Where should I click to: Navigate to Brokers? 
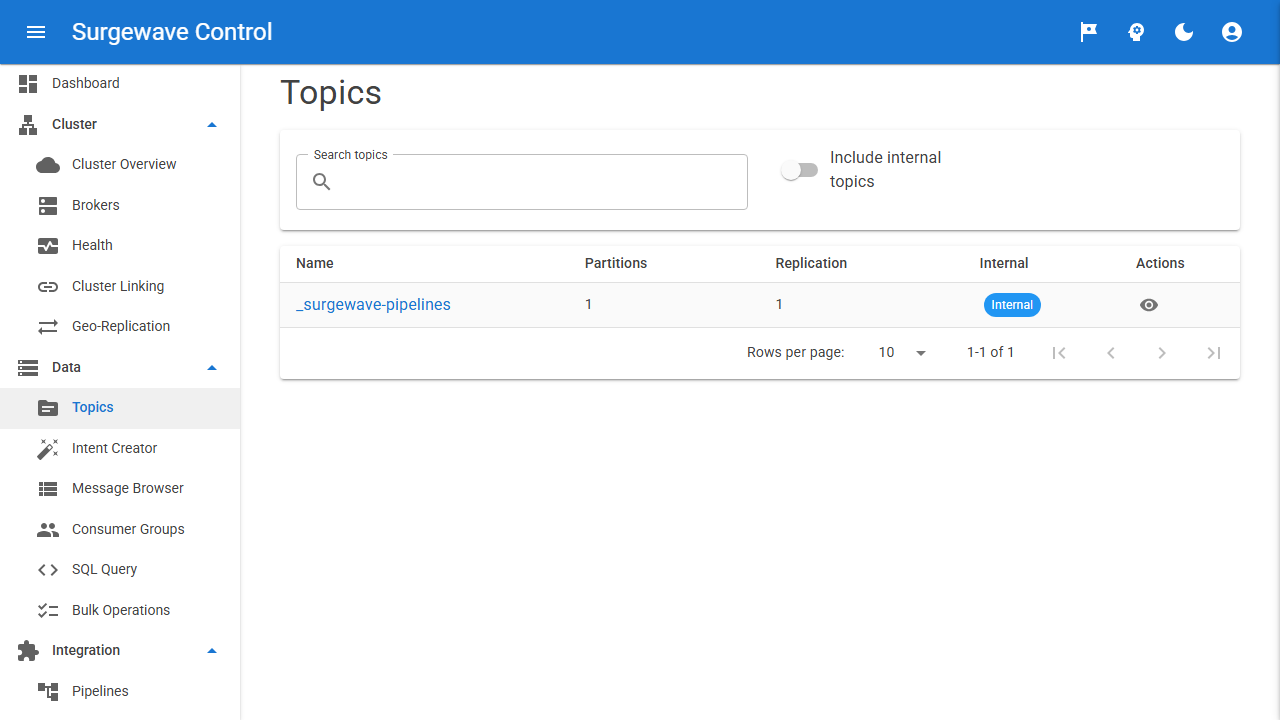click(x=120, y=205)
